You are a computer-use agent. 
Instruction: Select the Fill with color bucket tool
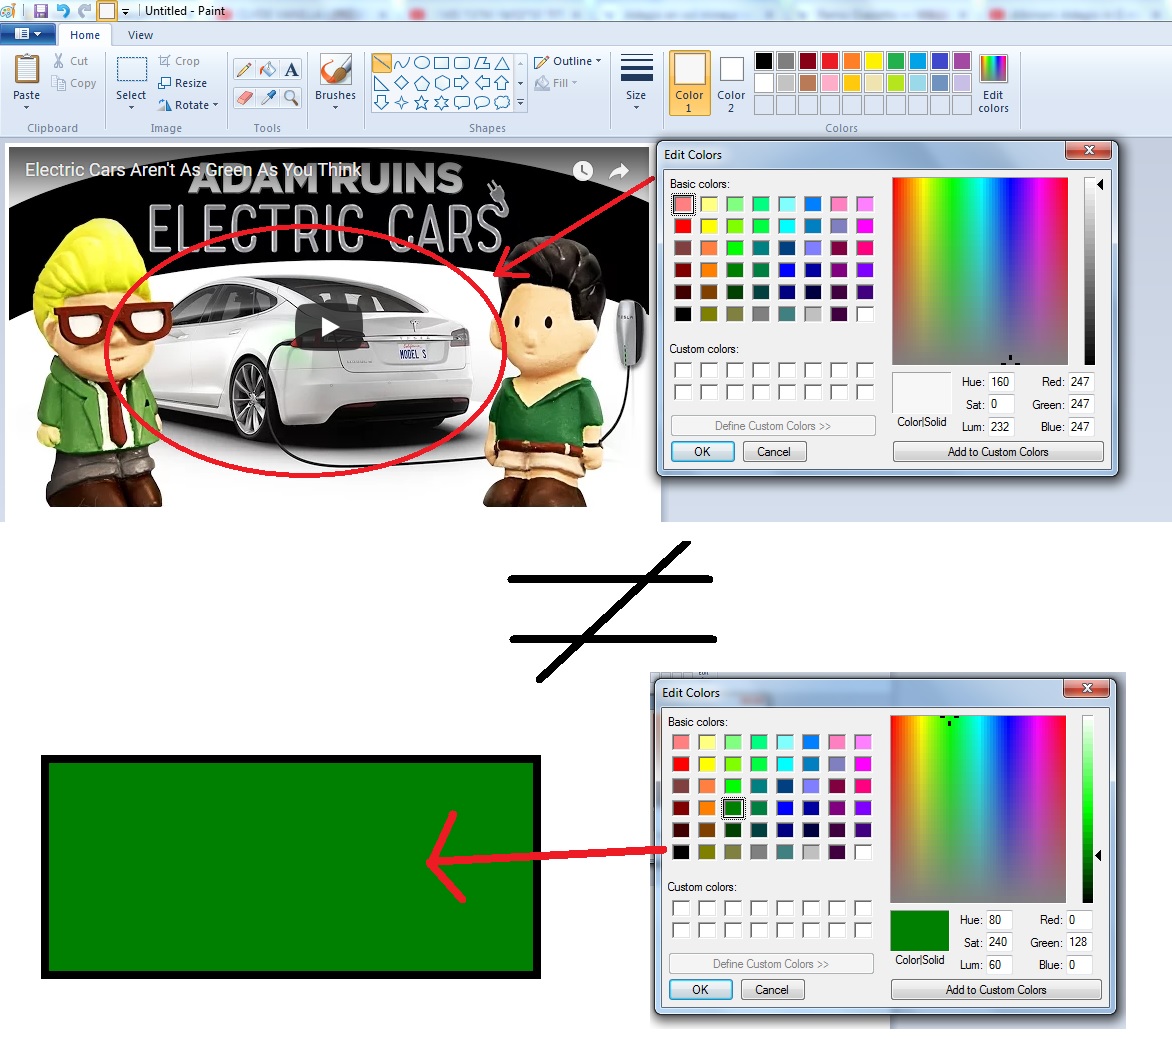pos(267,69)
